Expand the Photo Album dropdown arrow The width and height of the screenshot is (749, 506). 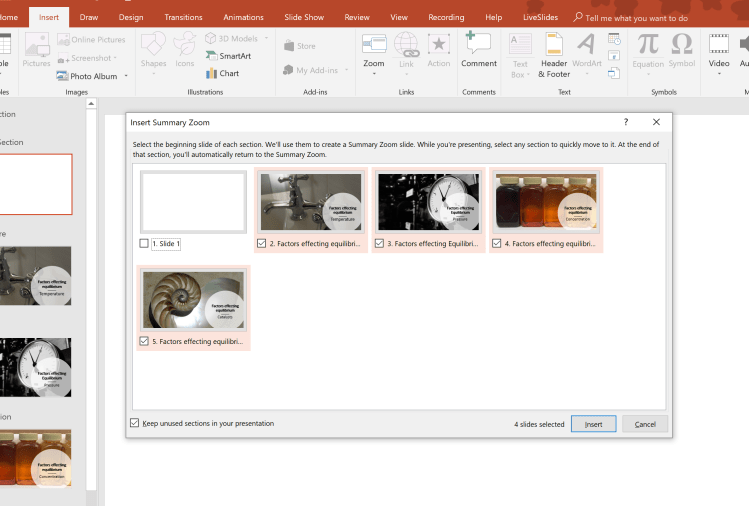(x=126, y=76)
